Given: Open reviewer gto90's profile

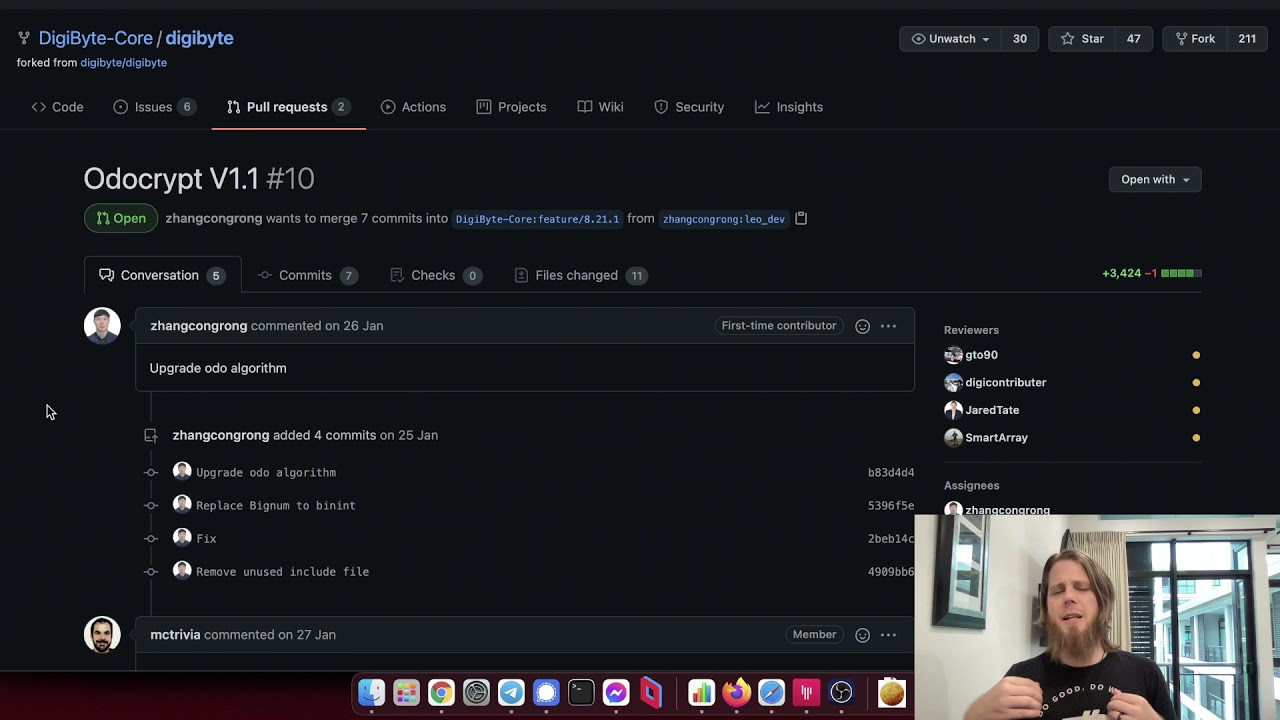Looking at the screenshot, I should [981, 355].
